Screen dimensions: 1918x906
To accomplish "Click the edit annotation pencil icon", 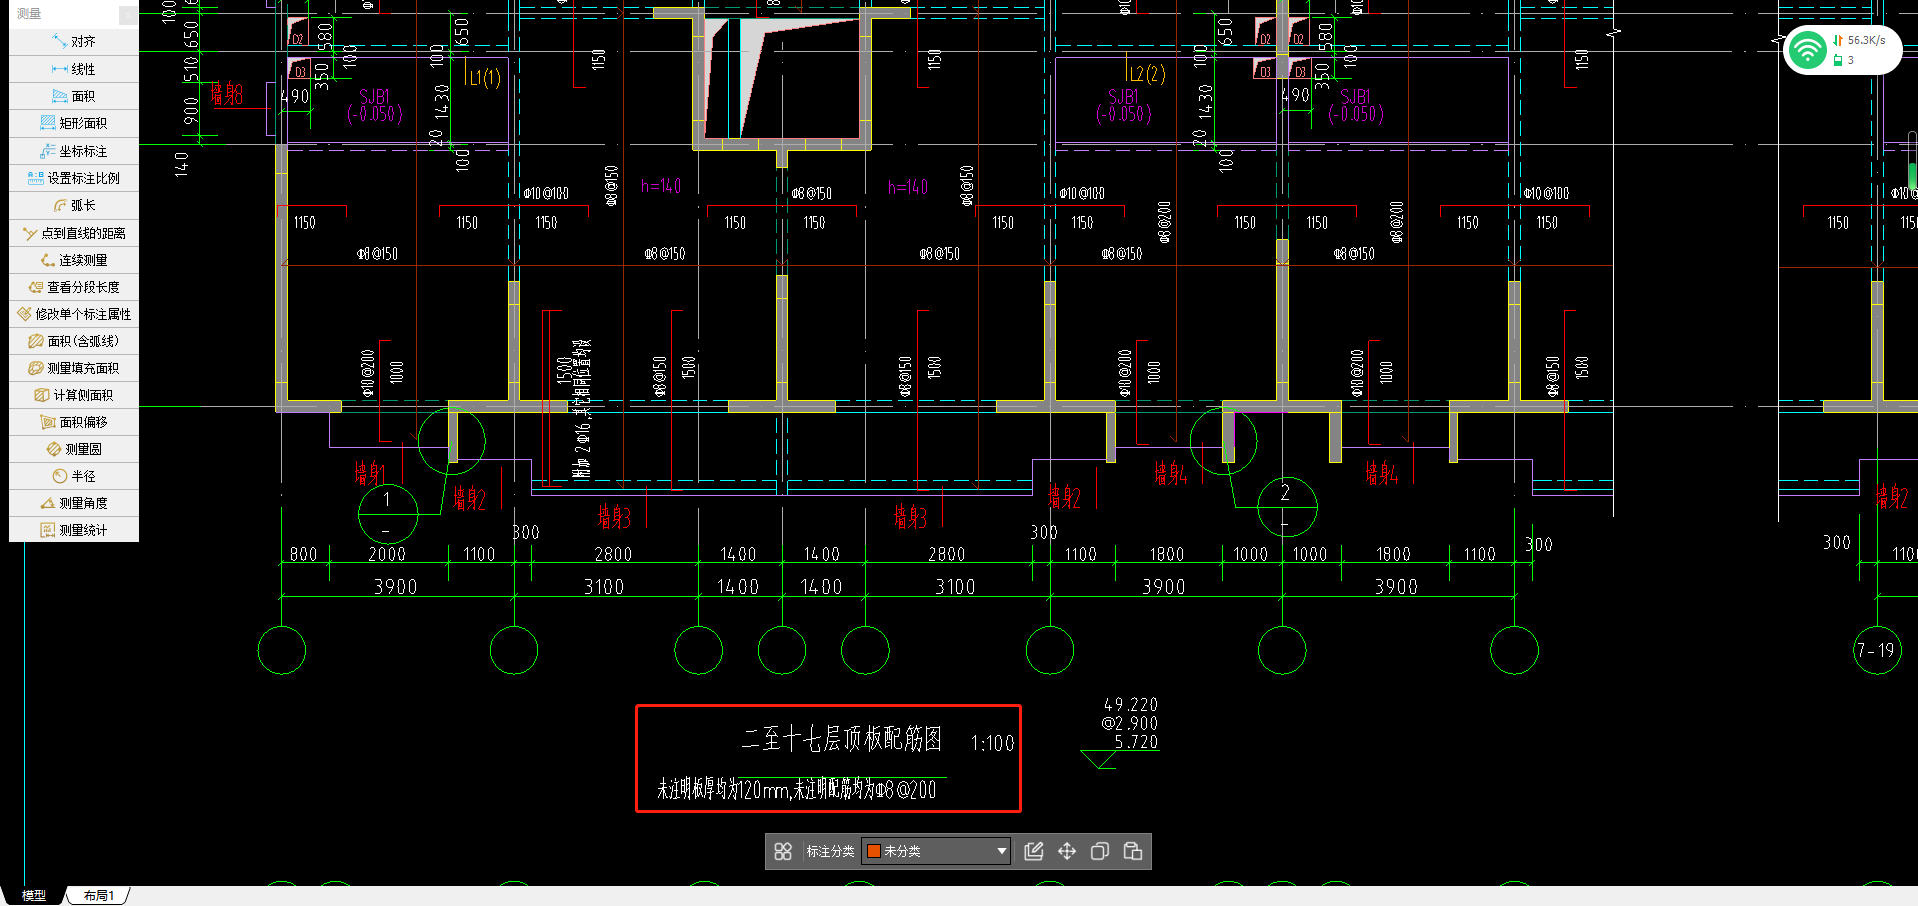I will pyautogui.click(x=1034, y=851).
